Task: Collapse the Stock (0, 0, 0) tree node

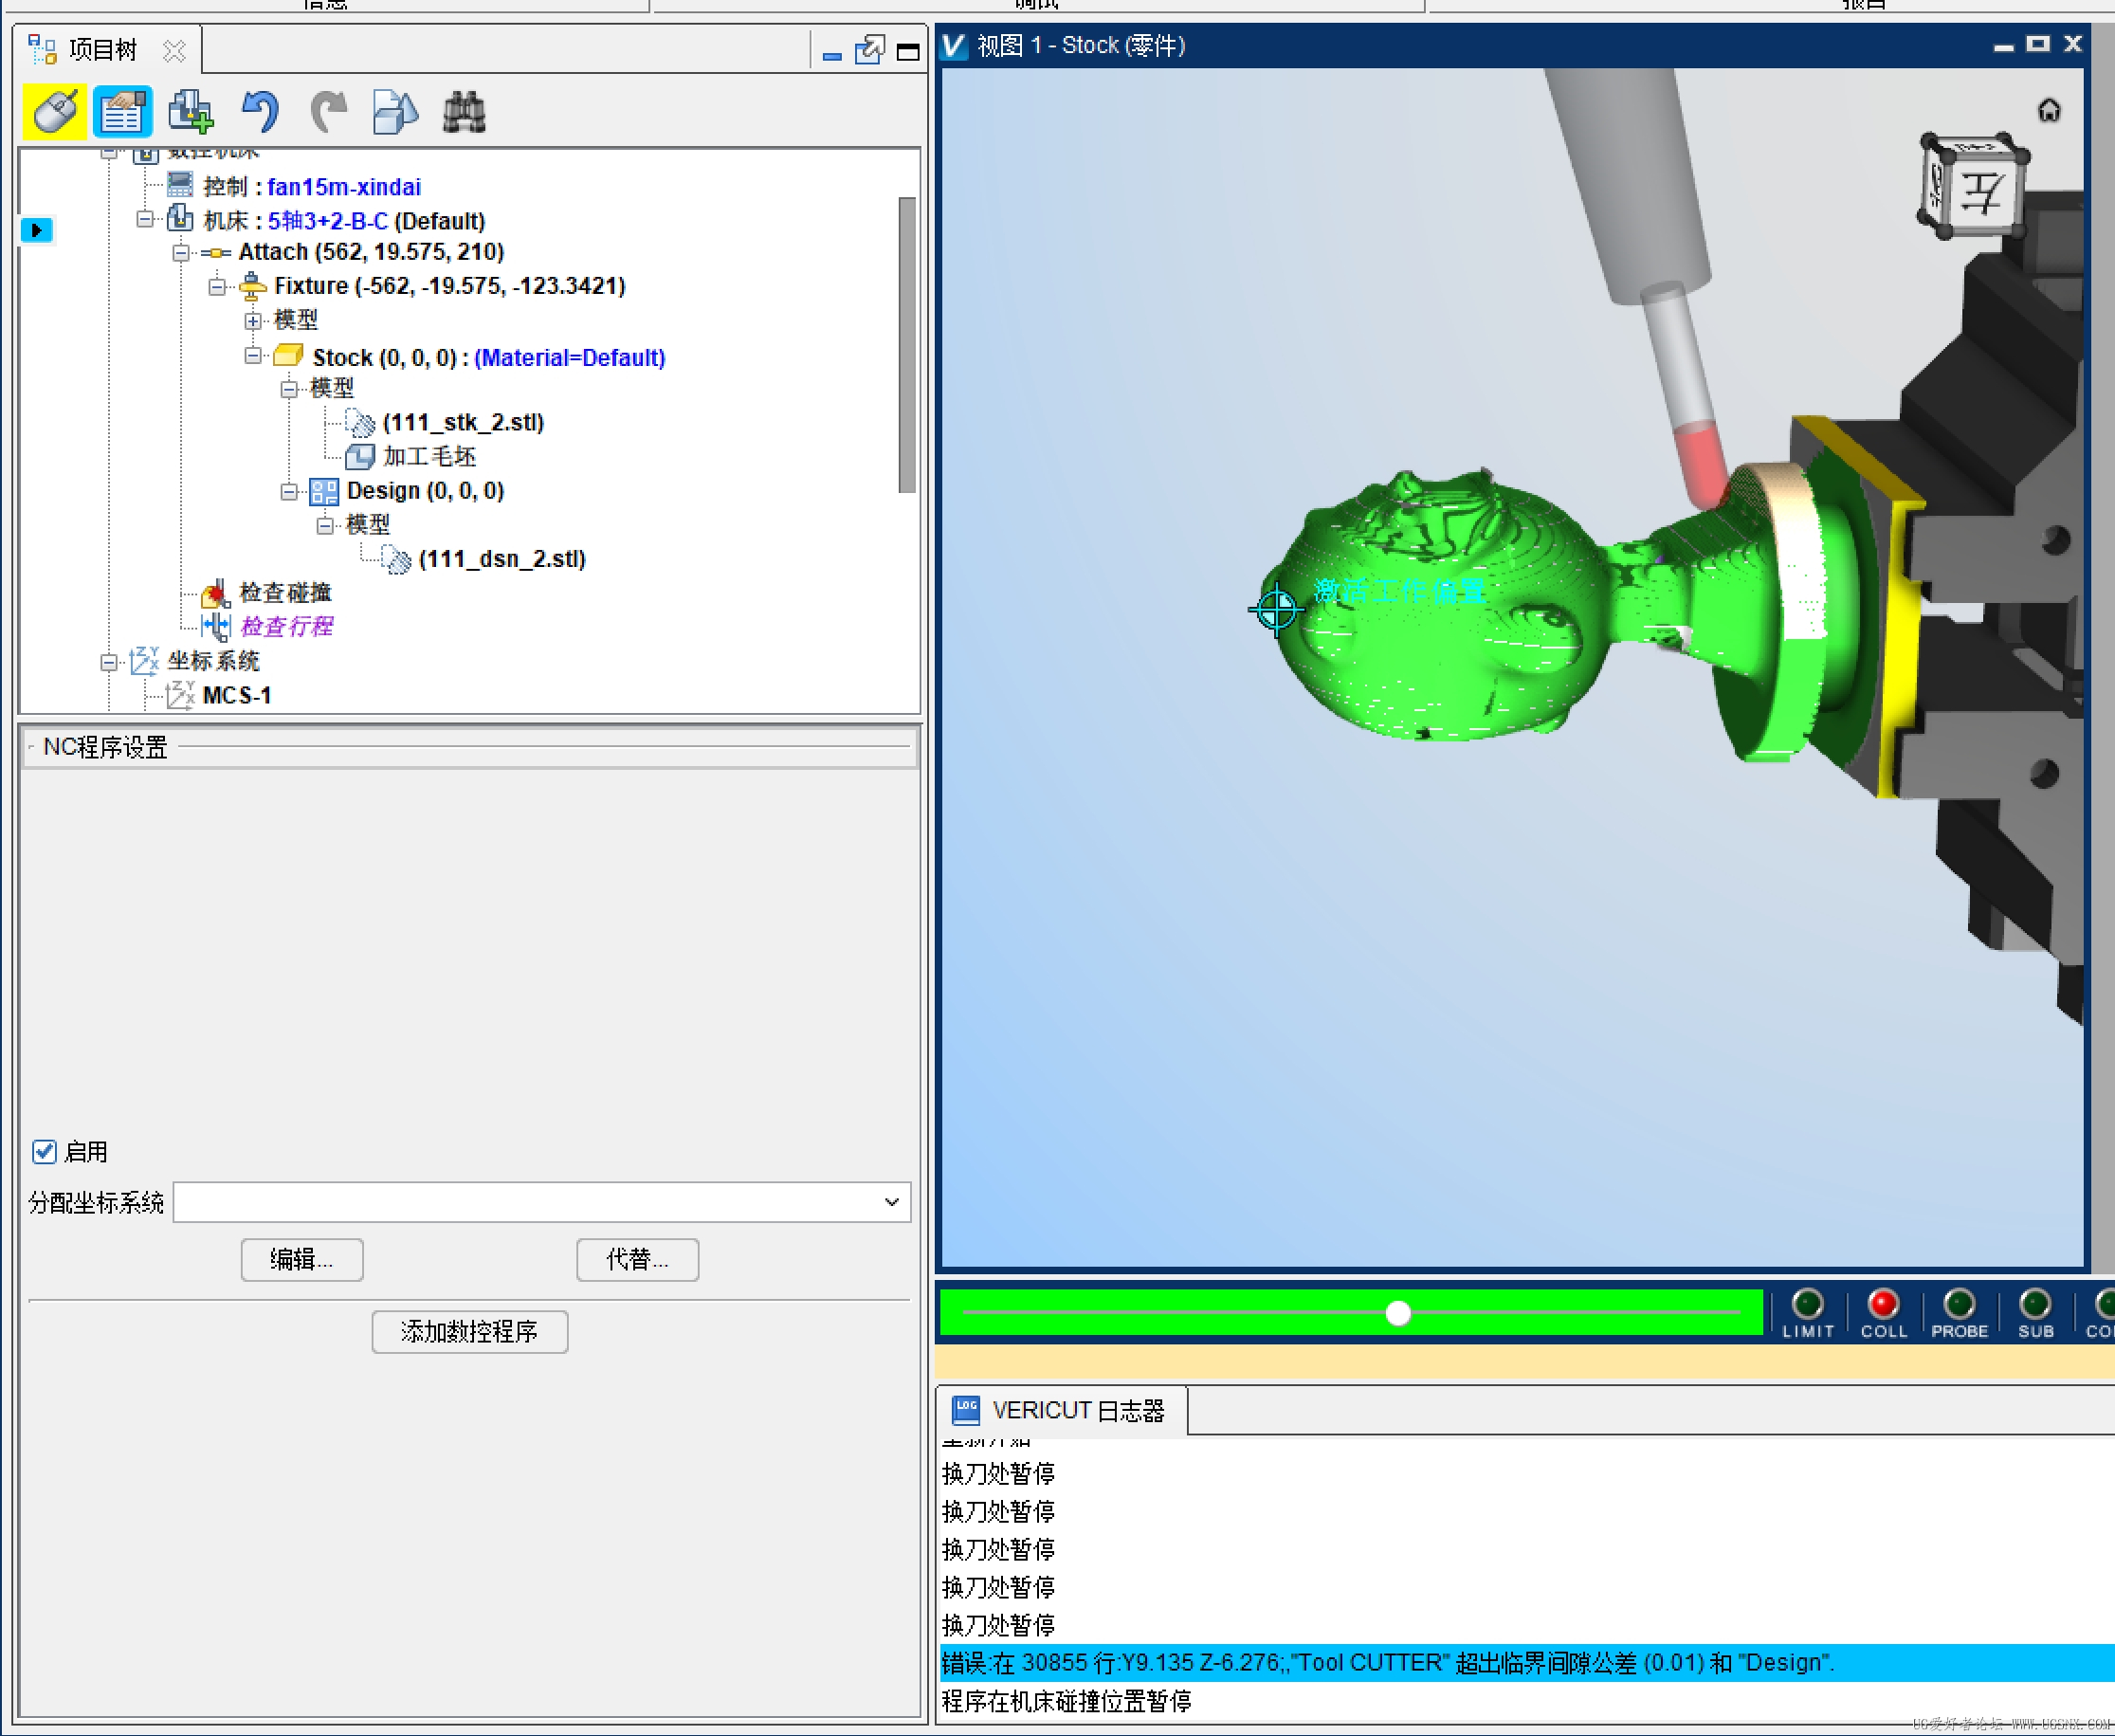Action: pyautogui.click(x=253, y=356)
